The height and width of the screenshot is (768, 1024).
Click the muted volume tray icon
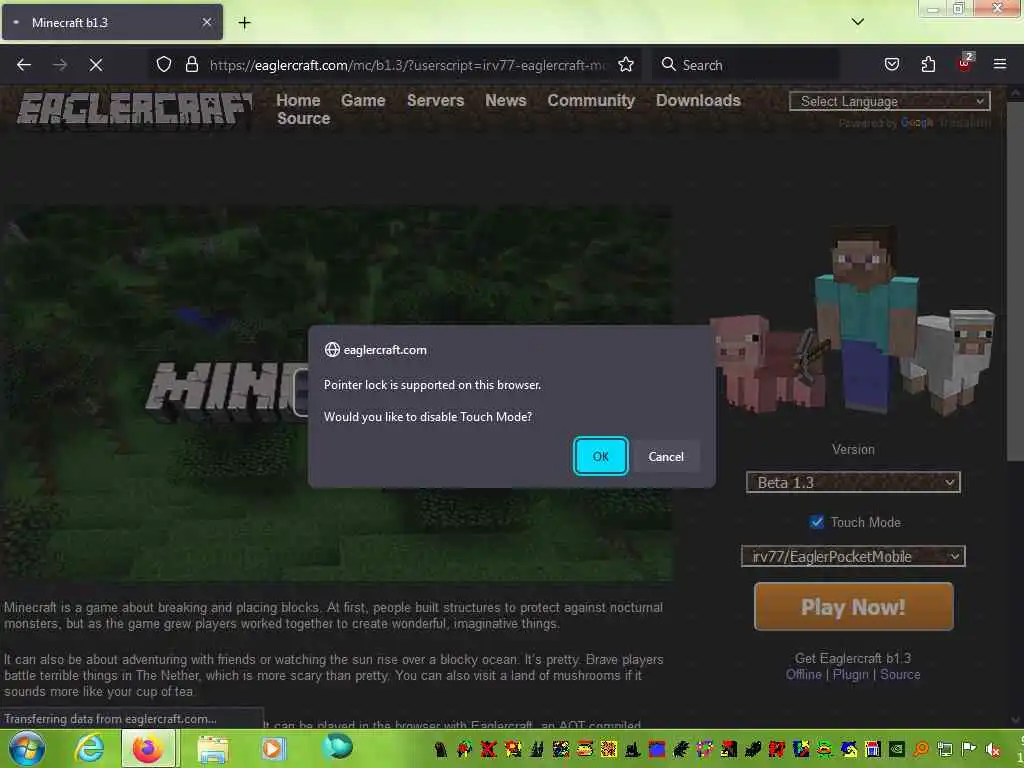tap(993, 749)
